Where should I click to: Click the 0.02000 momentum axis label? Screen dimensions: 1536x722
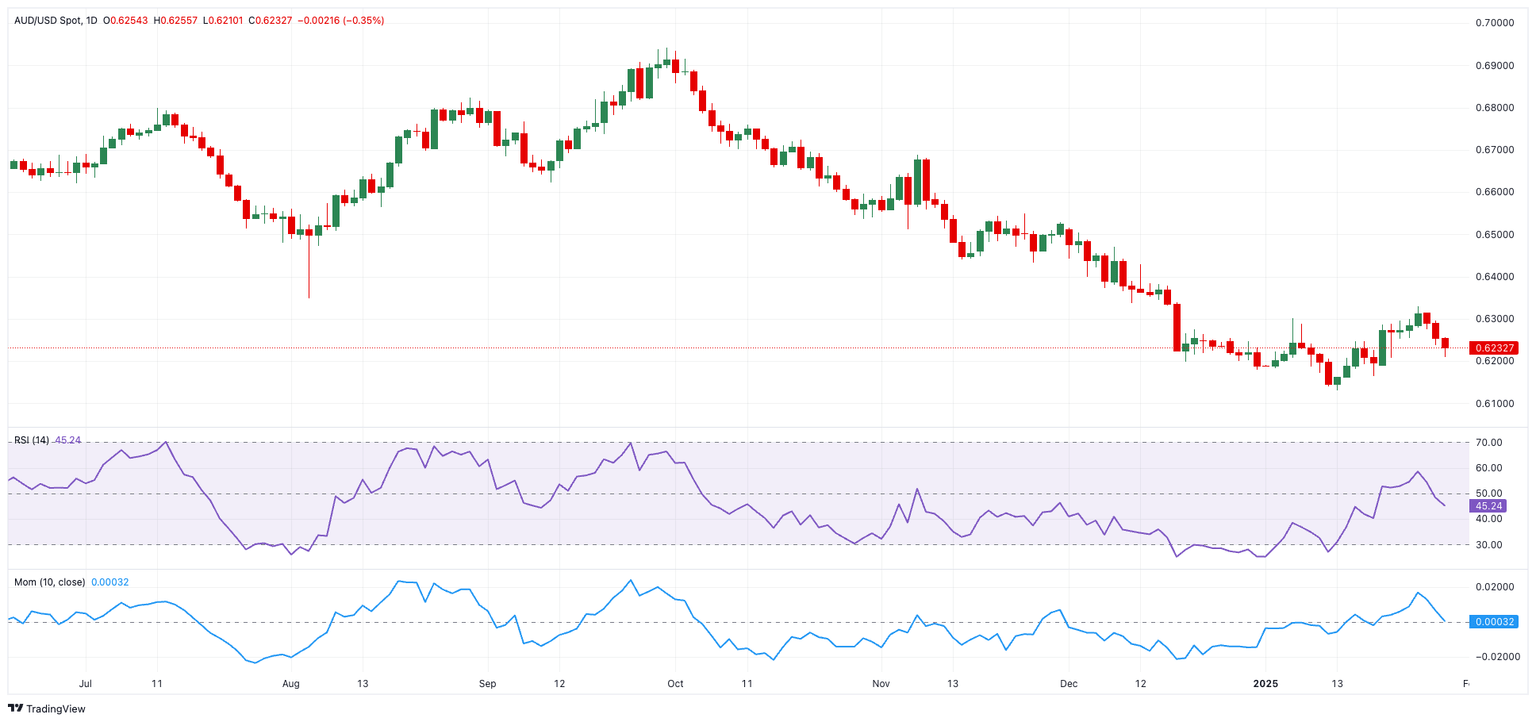1494,587
